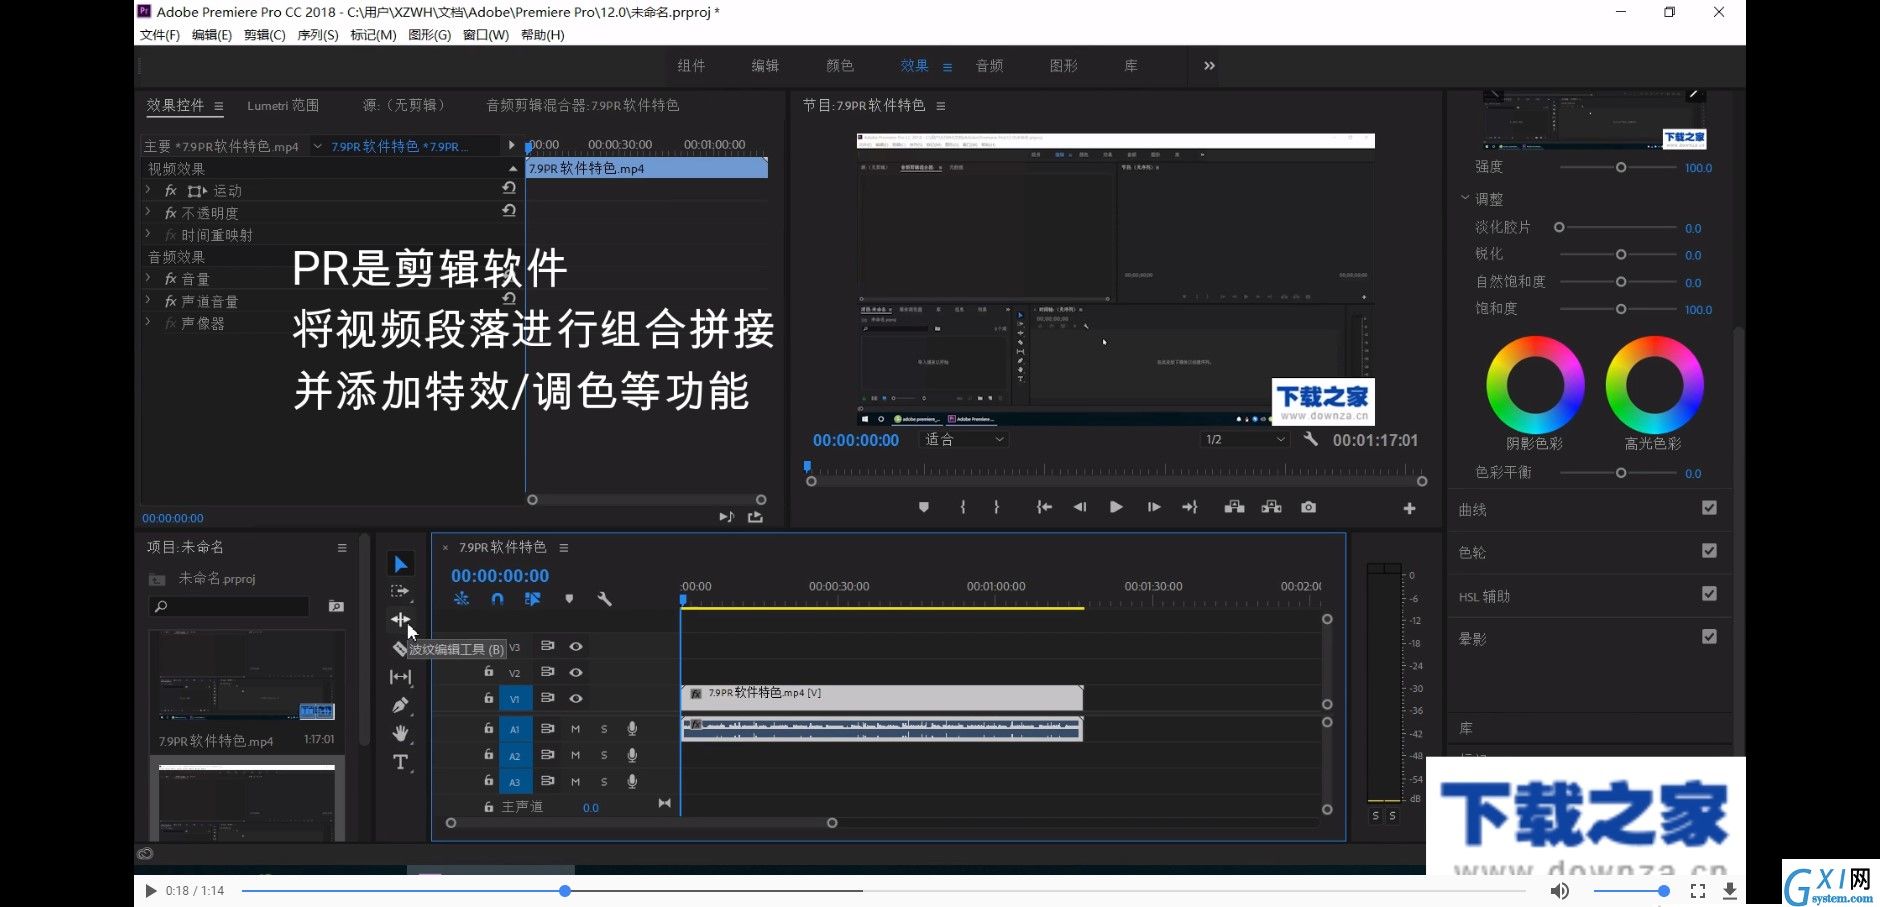Click Mark In bracket button
The width and height of the screenshot is (1880, 907).
click(963, 508)
